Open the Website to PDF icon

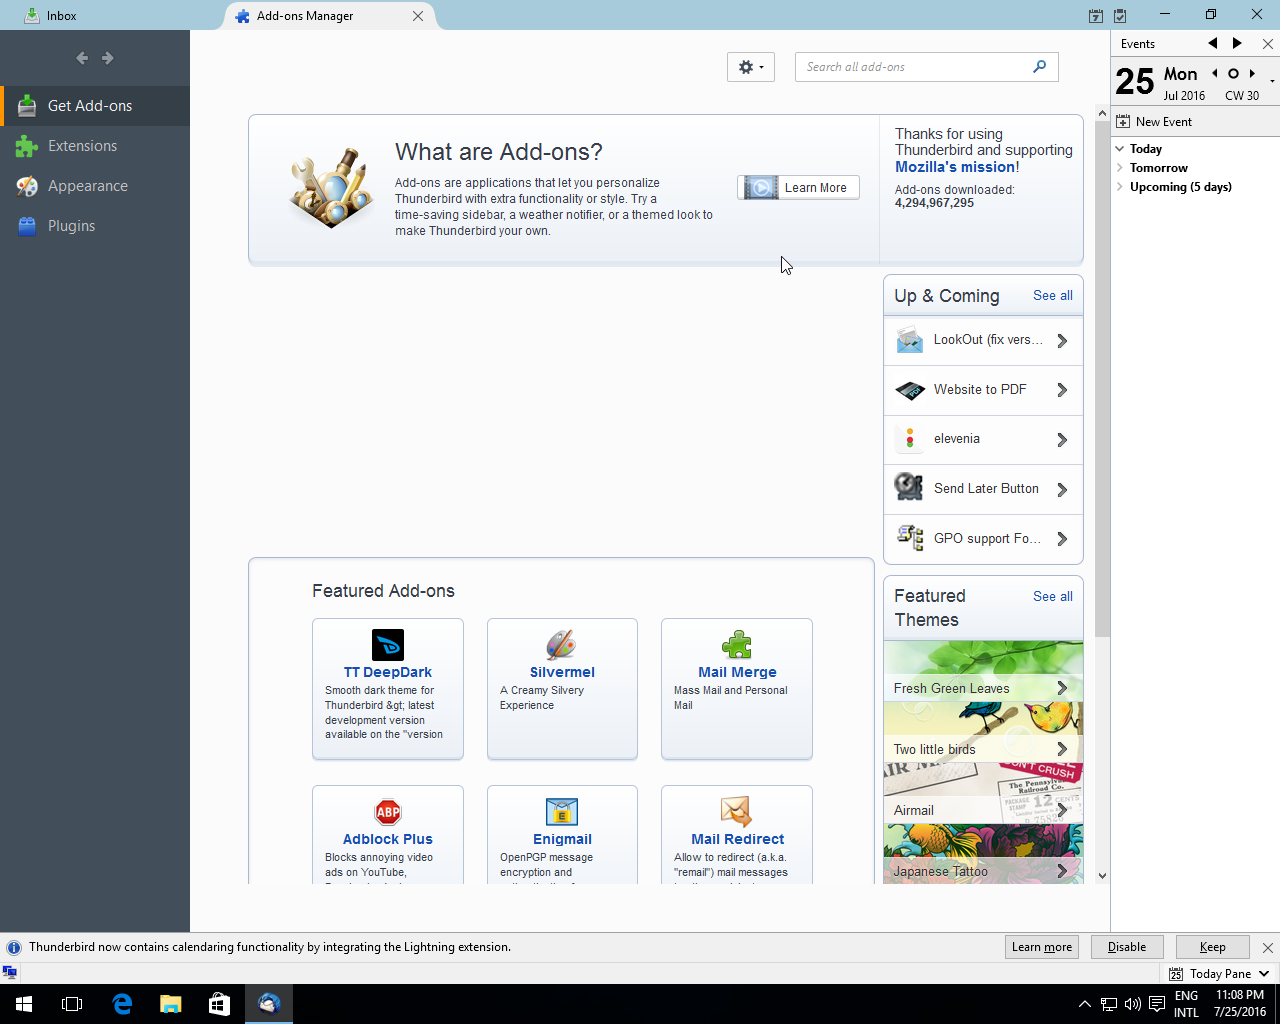coord(910,390)
